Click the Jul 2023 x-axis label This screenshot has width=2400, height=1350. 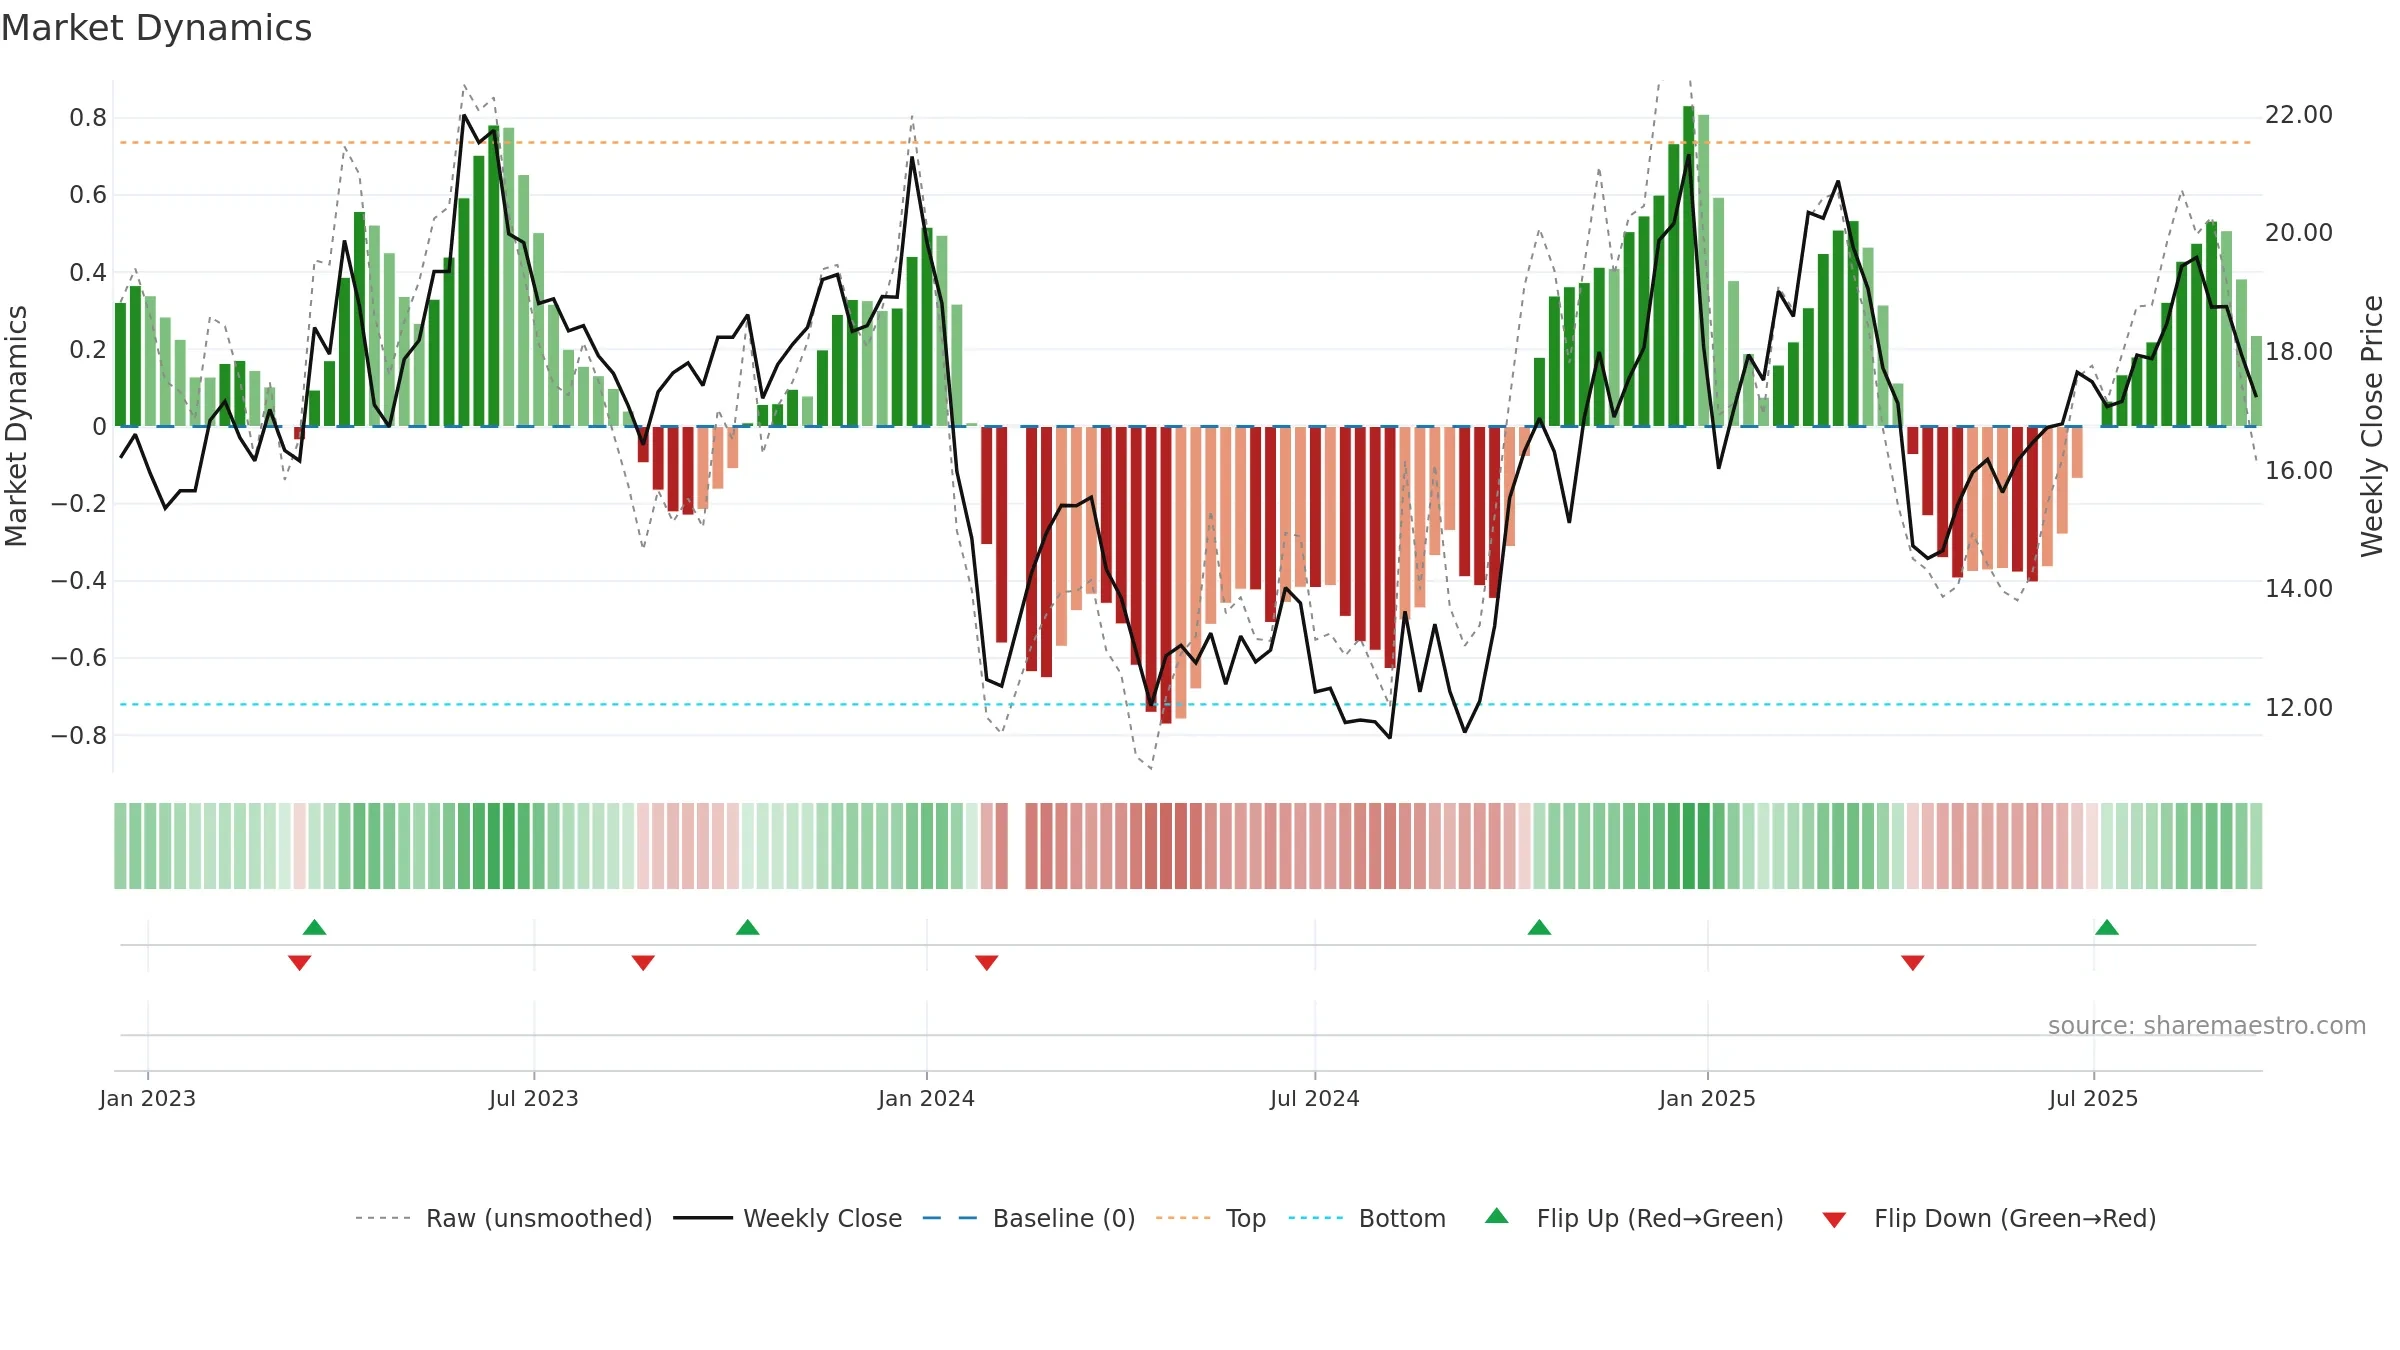(534, 1098)
